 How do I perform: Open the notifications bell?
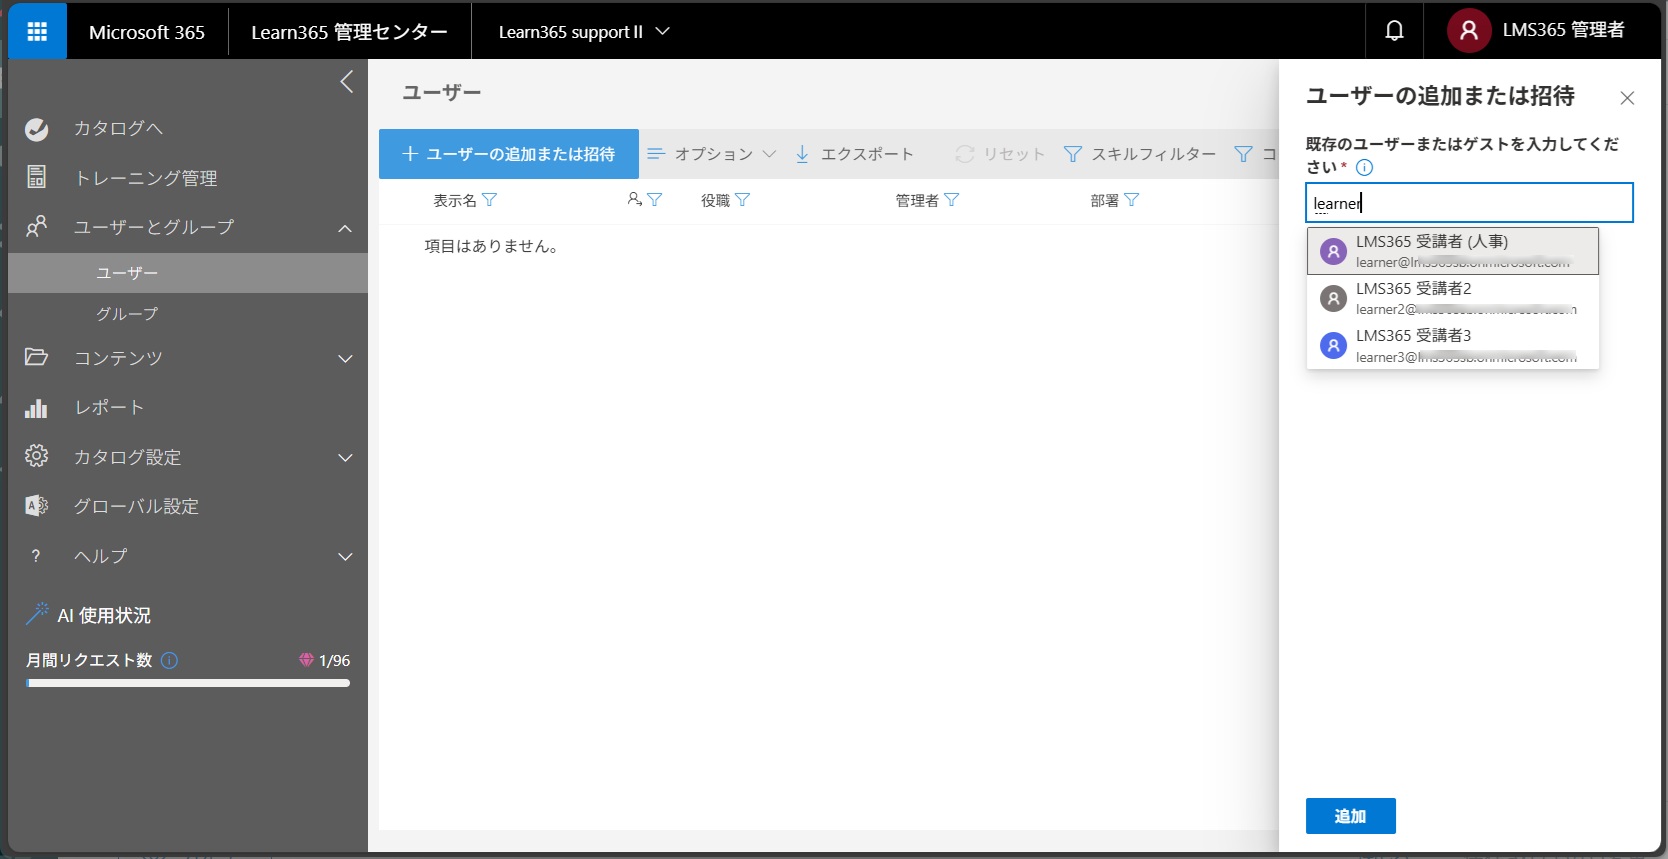tap(1394, 31)
